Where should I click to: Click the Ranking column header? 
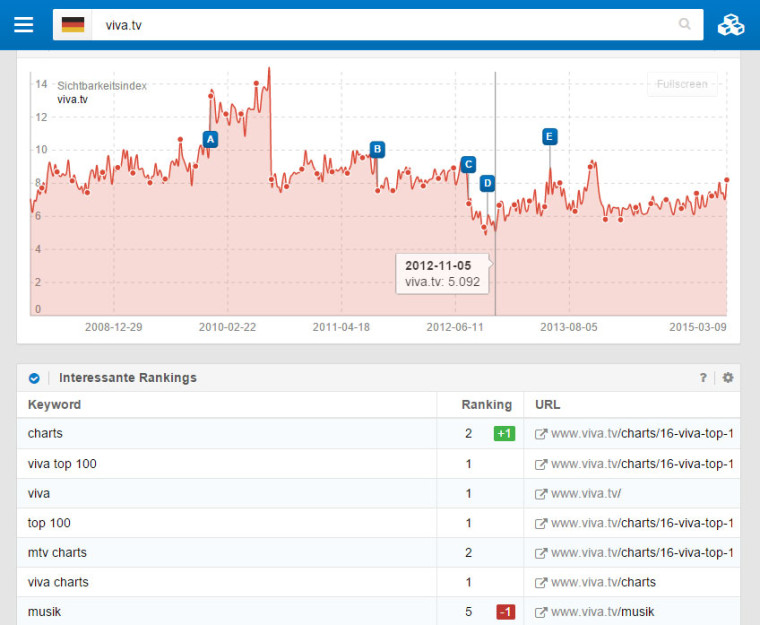(x=486, y=405)
